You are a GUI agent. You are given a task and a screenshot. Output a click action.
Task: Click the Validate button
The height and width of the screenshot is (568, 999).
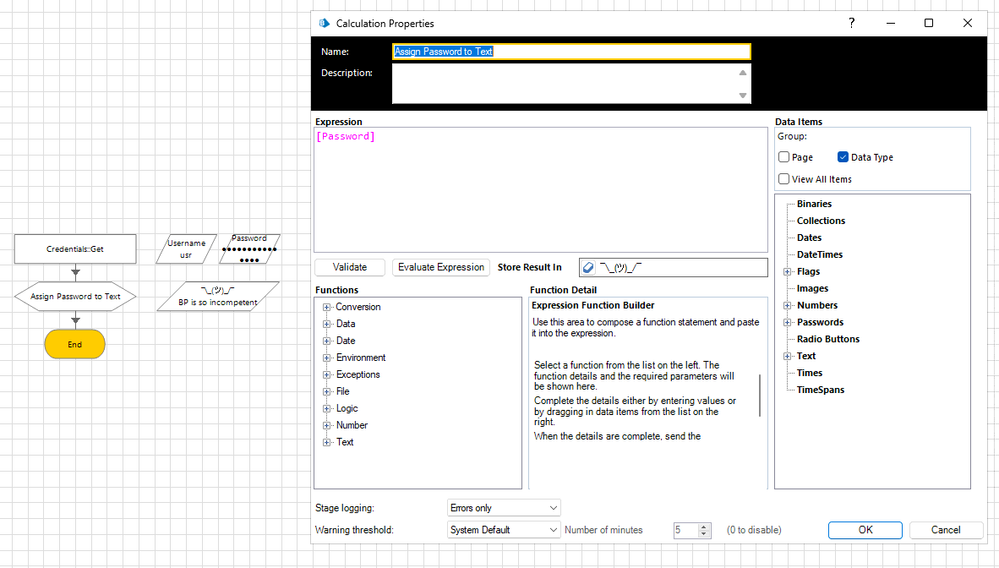[x=350, y=267]
